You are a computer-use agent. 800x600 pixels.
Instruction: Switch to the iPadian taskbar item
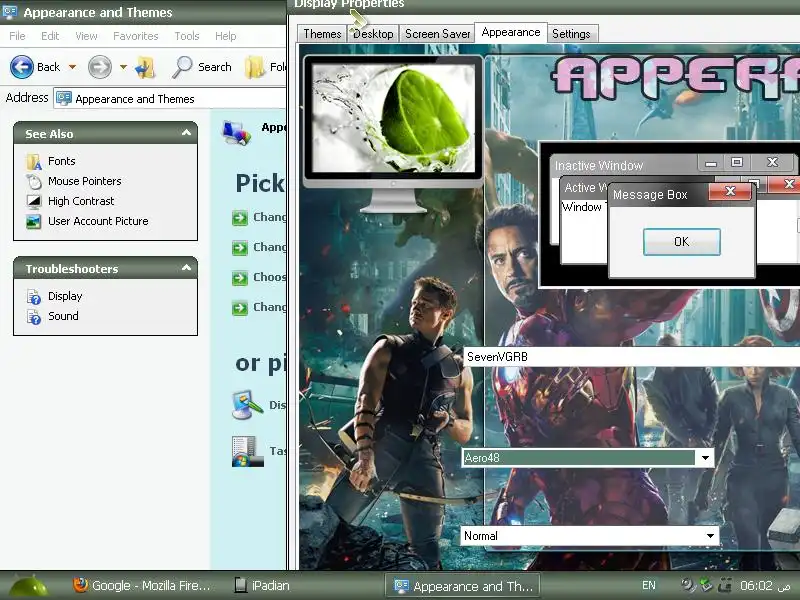[x=261, y=585]
